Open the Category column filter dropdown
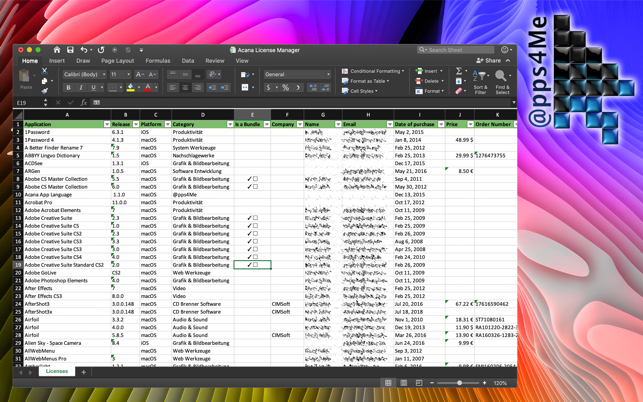Screen dimensions: 643x402 [230, 124]
